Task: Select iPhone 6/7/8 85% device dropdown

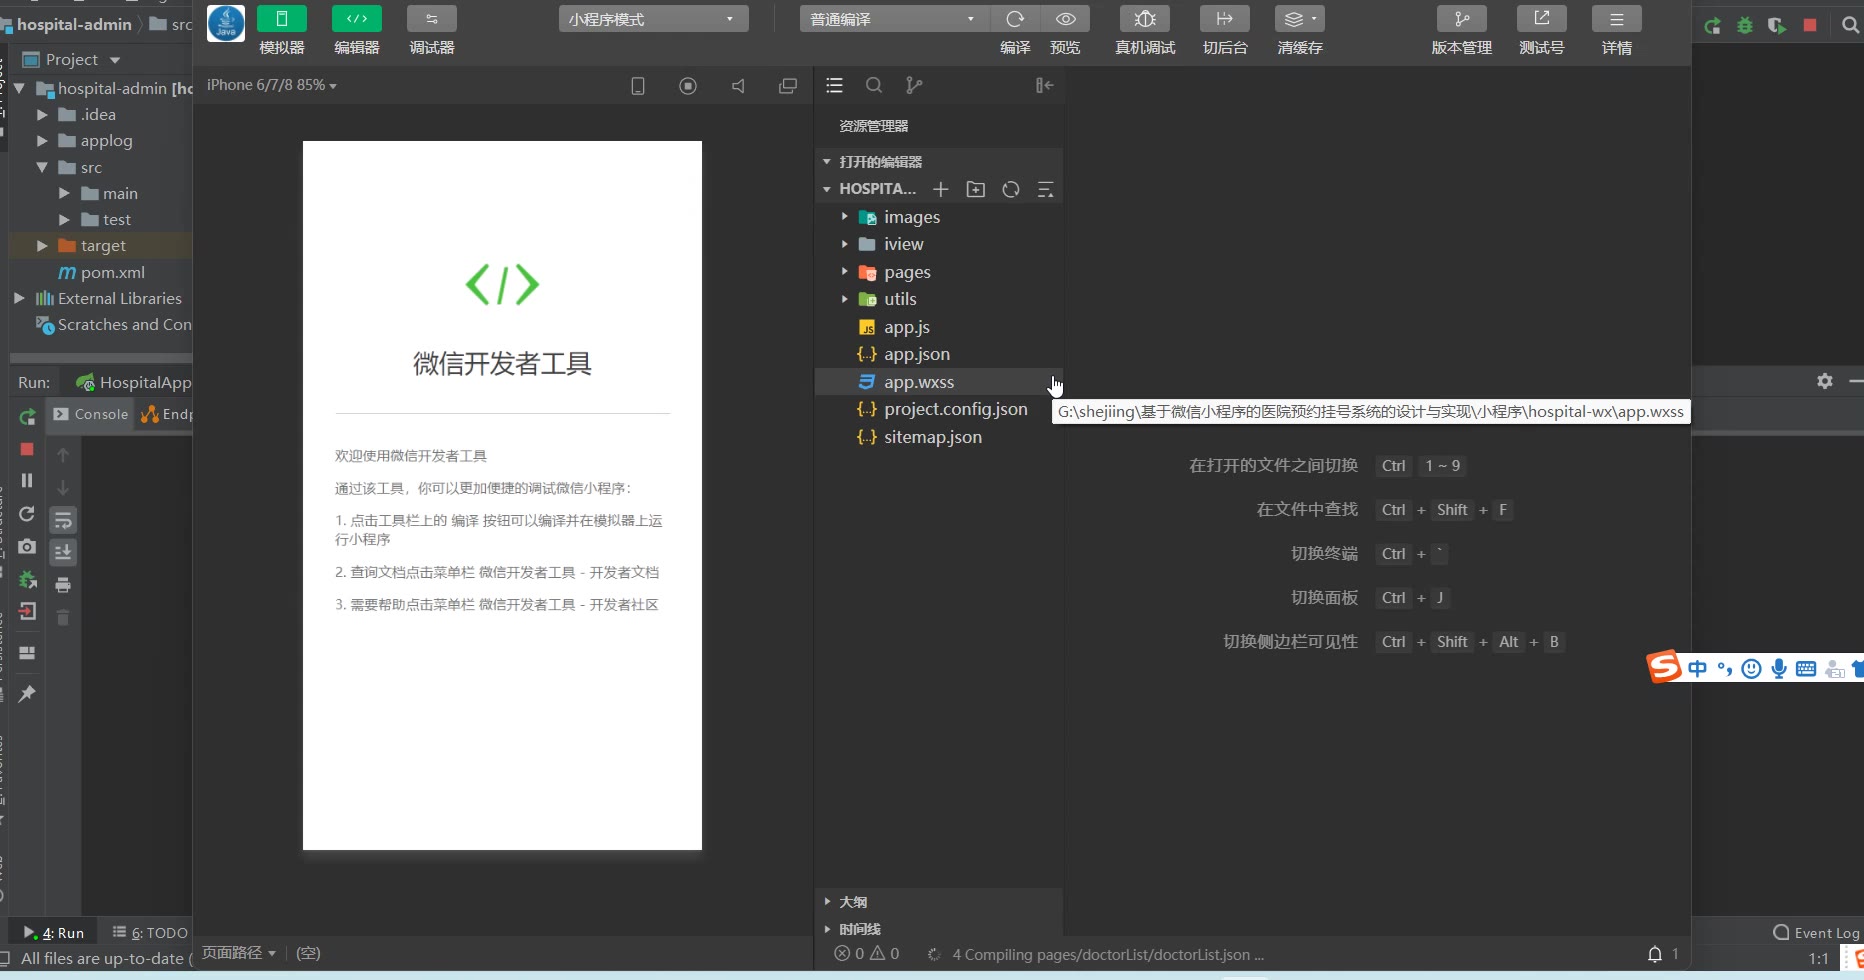Action: click(x=271, y=86)
